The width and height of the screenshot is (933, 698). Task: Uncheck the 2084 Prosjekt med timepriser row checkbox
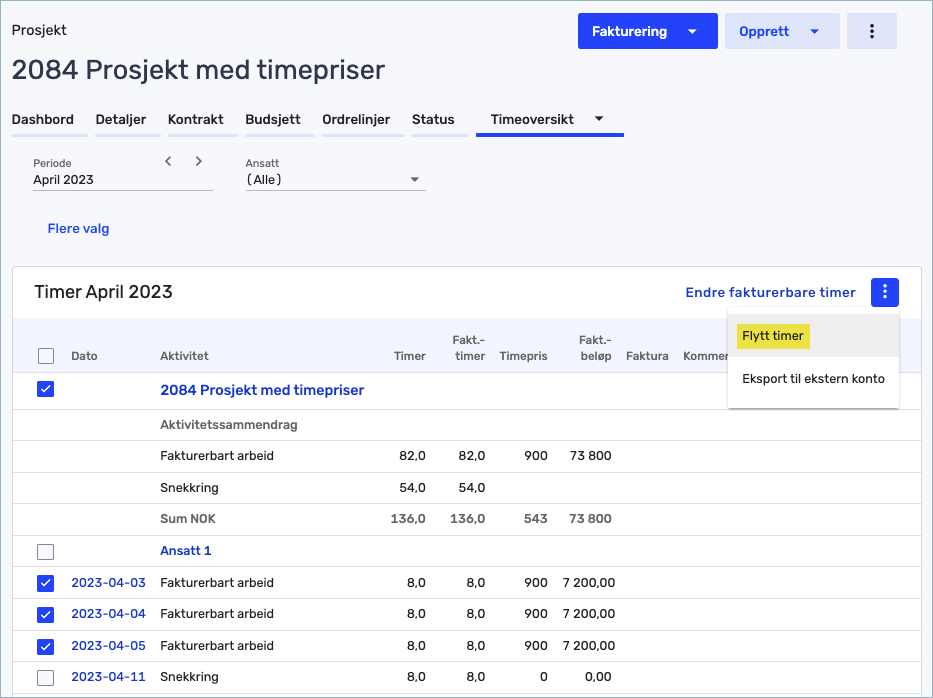(46, 389)
